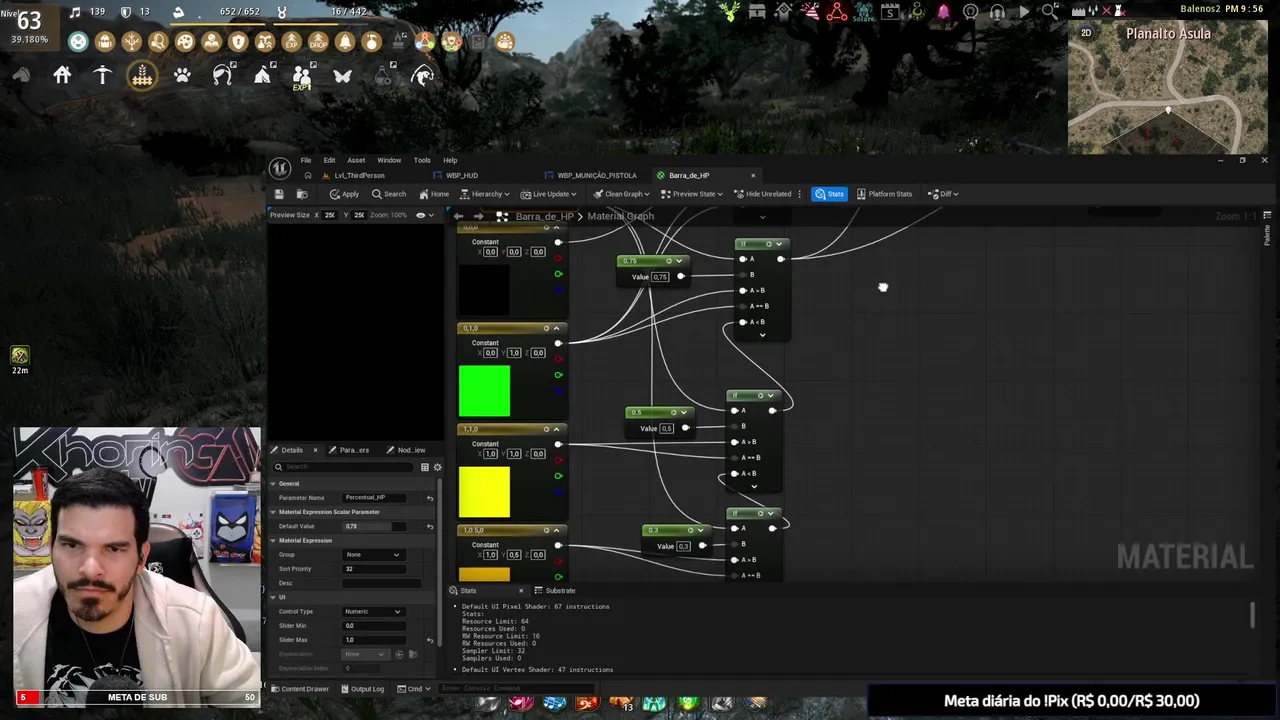Click the Parameter Name field Percentual_HP
This screenshot has height=720, width=1280.
[x=374, y=497]
